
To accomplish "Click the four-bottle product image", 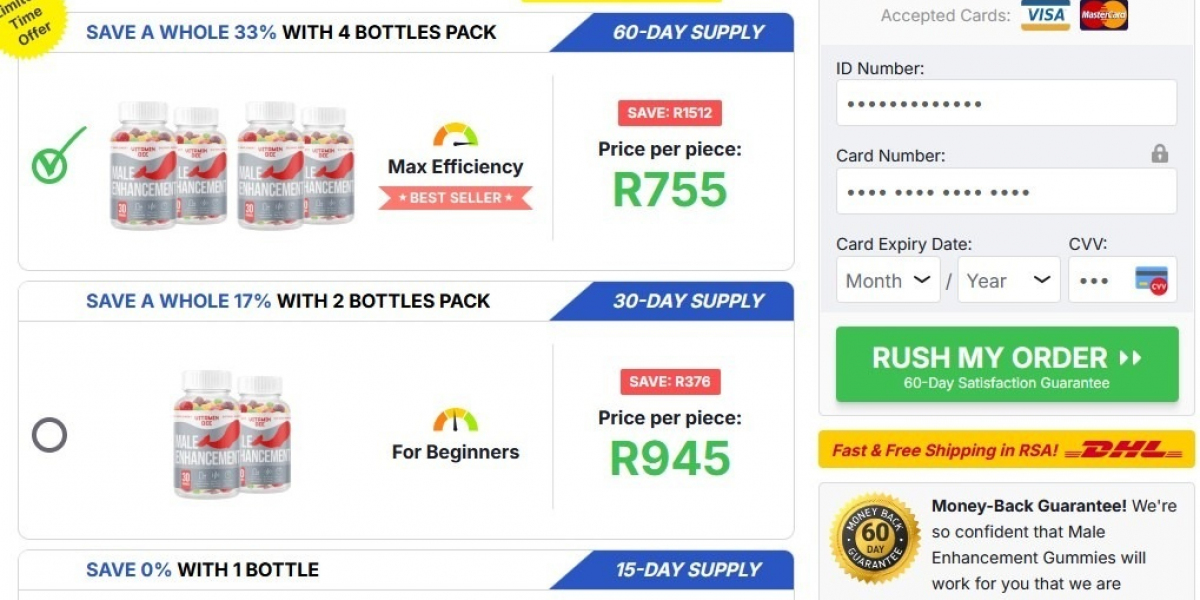I will point(230,165).
